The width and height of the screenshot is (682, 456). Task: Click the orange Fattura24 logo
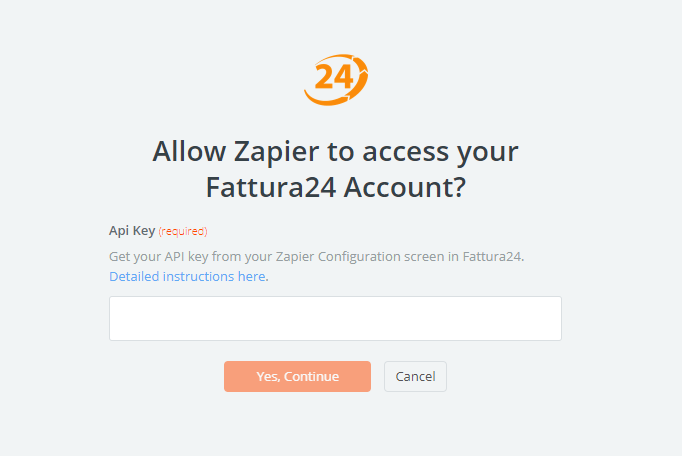(x=336, y=80)
